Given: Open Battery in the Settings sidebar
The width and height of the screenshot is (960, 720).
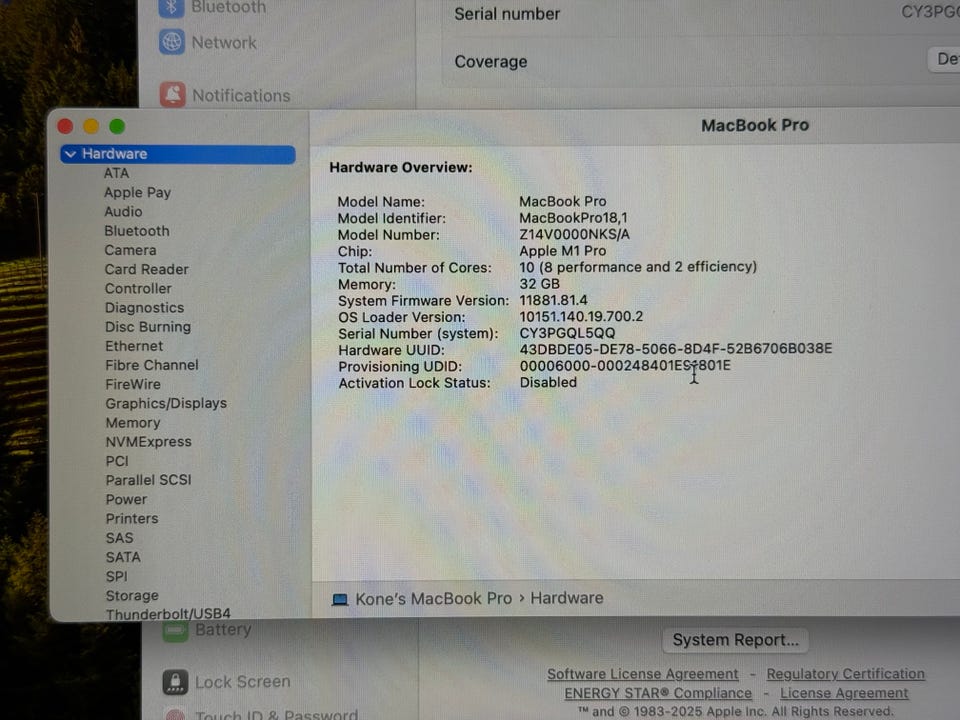Looking at the screenshot, I should (223, 630).
